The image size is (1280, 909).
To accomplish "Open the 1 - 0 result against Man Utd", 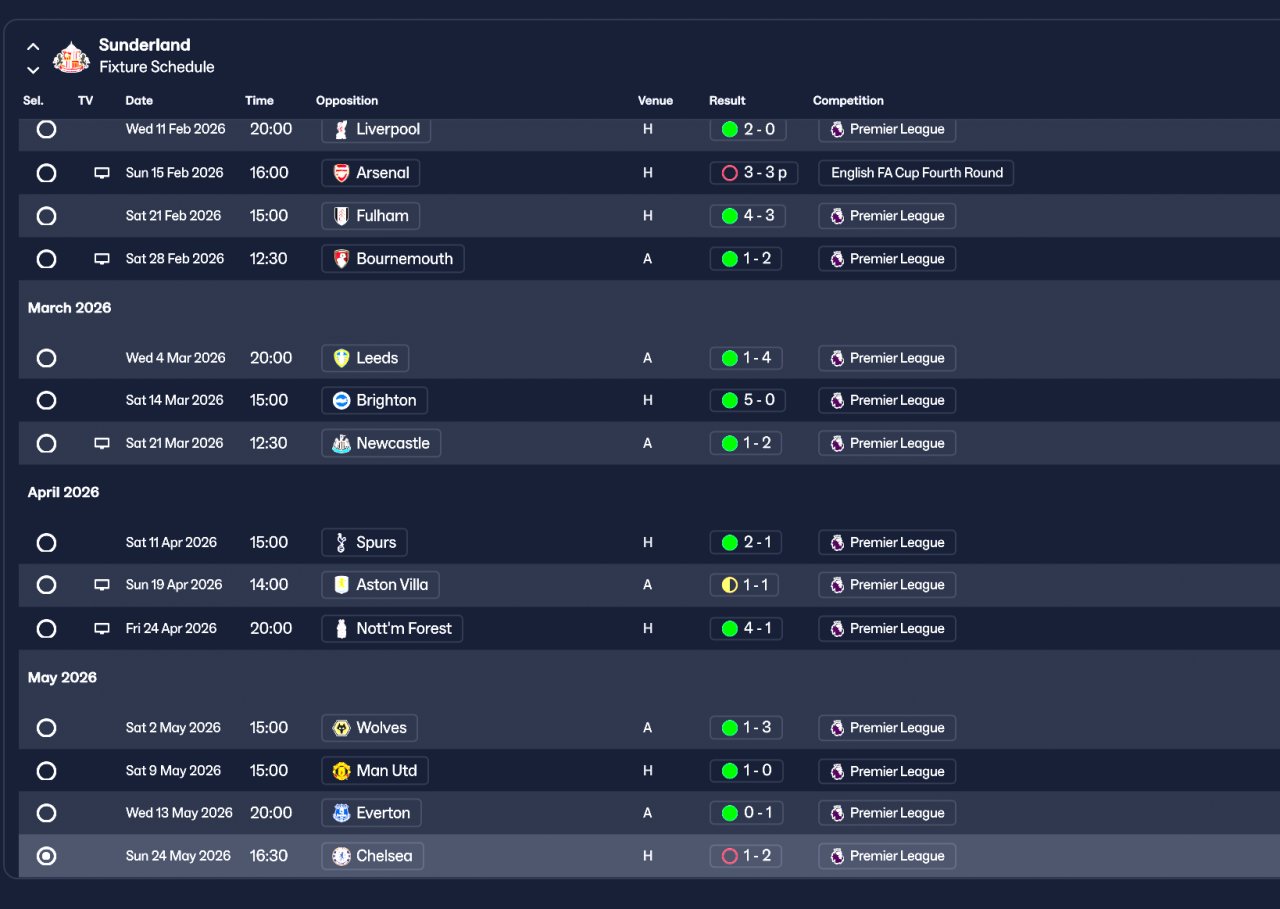I will pos(746,771).
